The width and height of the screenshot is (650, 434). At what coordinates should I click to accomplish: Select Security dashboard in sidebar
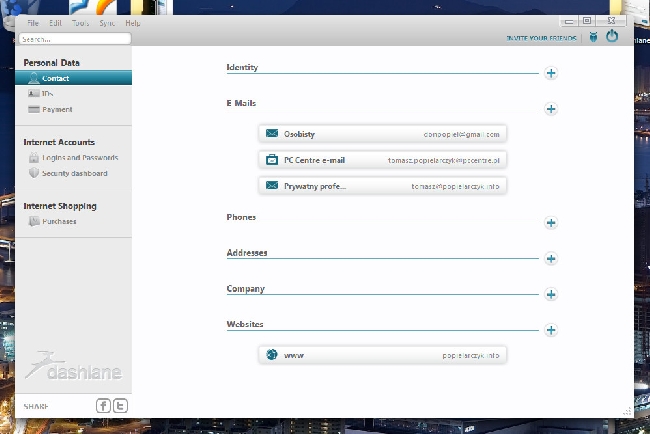74,173
